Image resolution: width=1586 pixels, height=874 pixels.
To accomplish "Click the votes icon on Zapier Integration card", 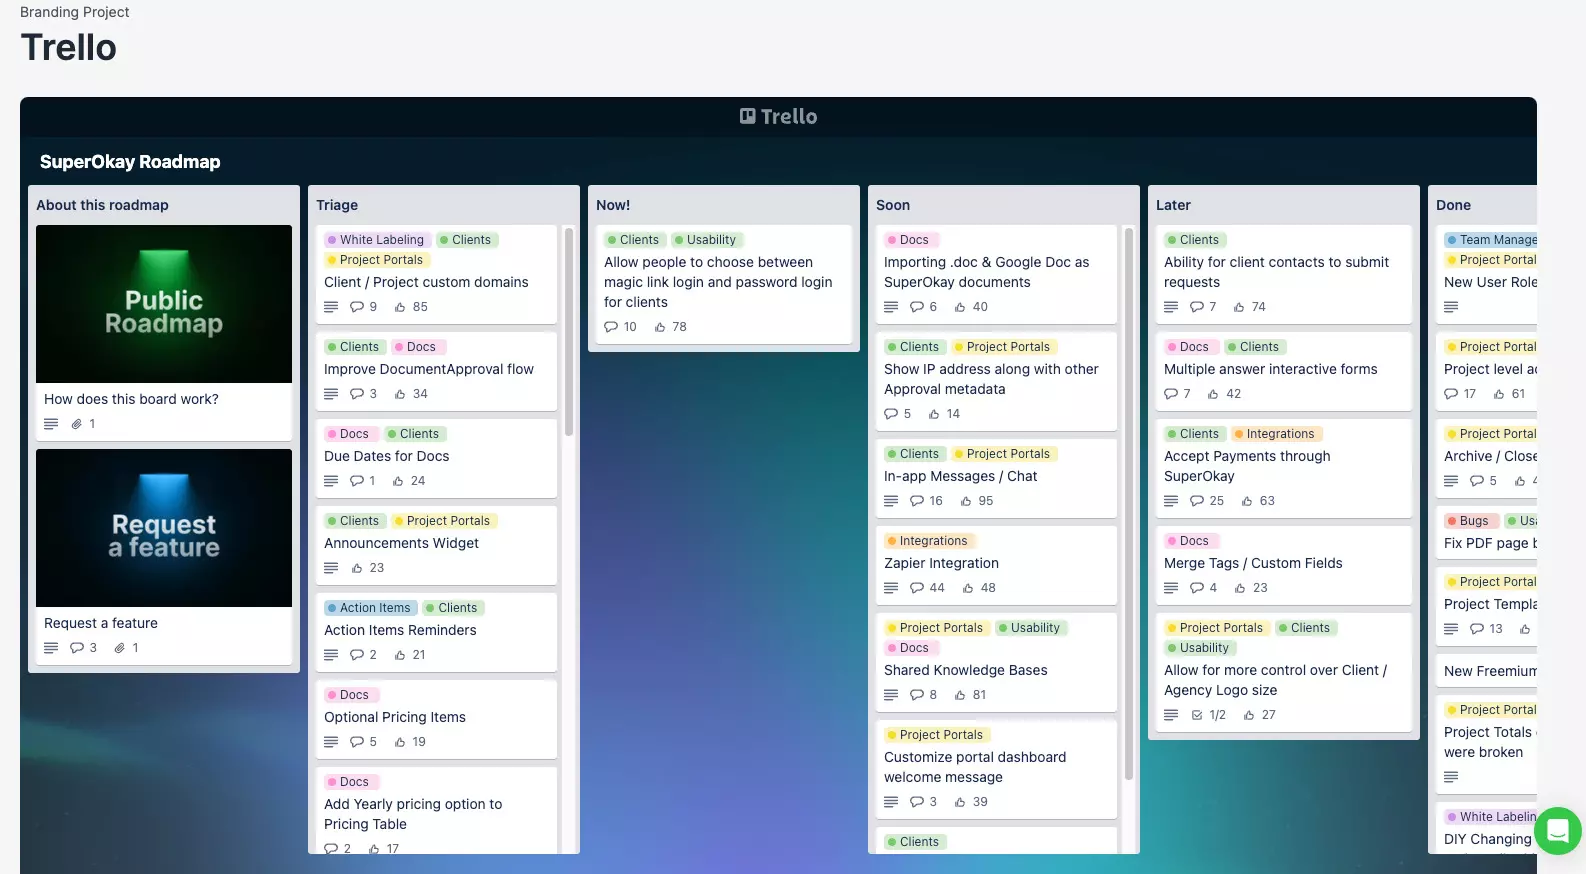I will (968, 588).
